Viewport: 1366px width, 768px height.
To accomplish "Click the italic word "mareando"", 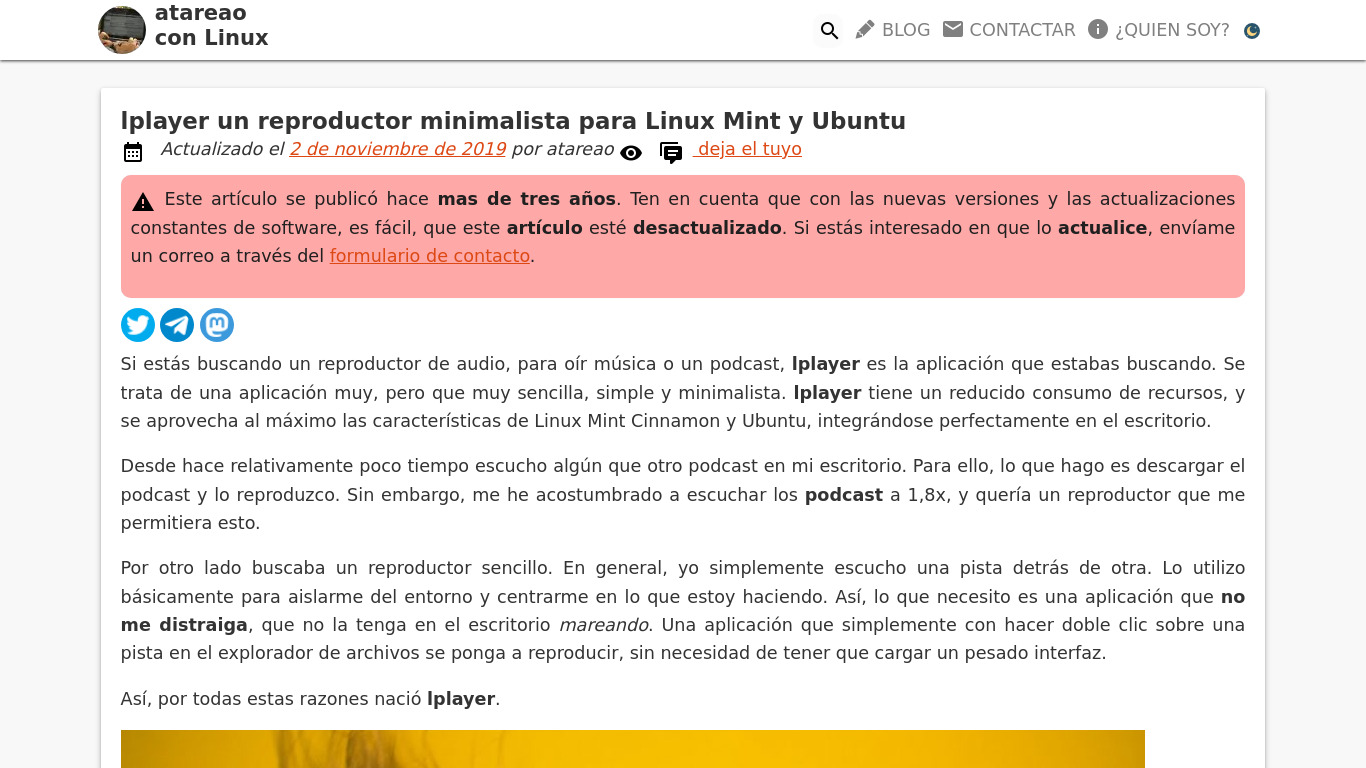I will [604, 625].
